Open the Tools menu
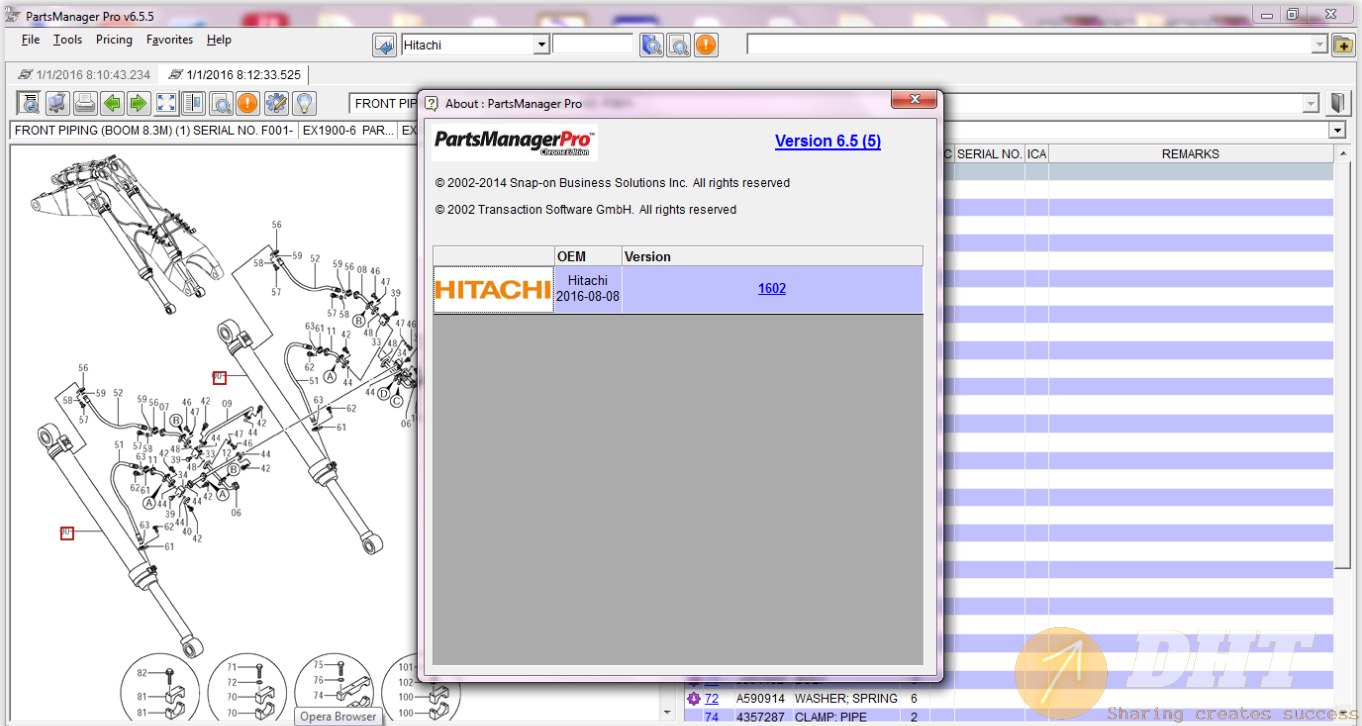Screen dimensions: 1362x726 click(68, 40)
